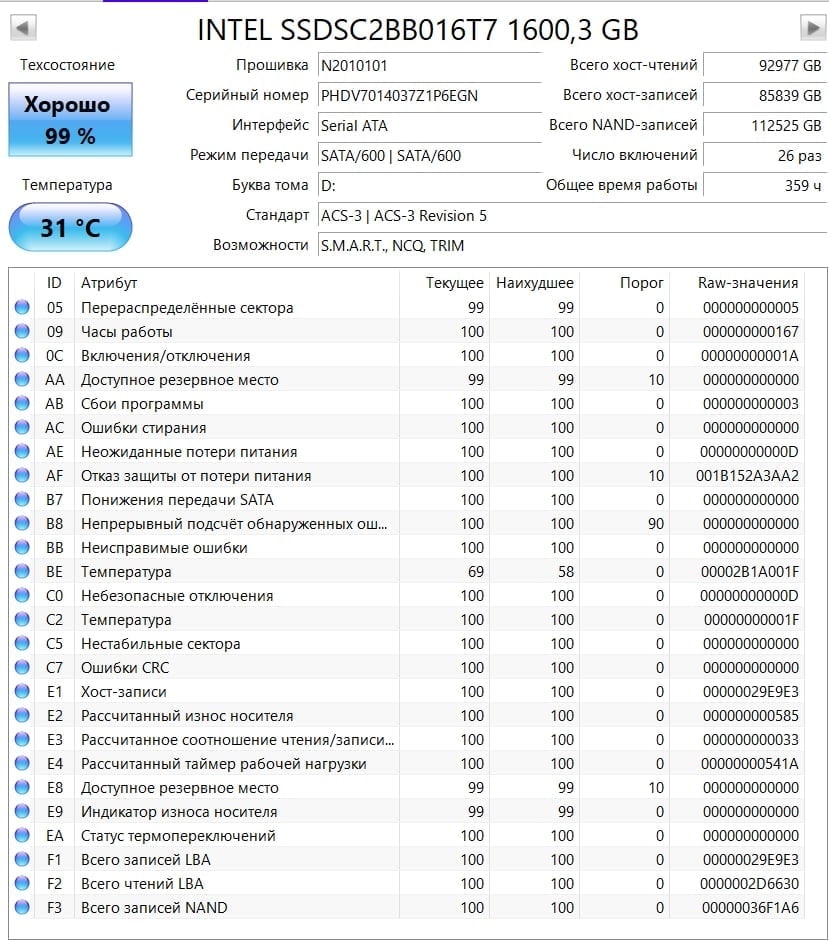
Task: Click total host writes value 85839 GB
Action: [x=765, y=95]
